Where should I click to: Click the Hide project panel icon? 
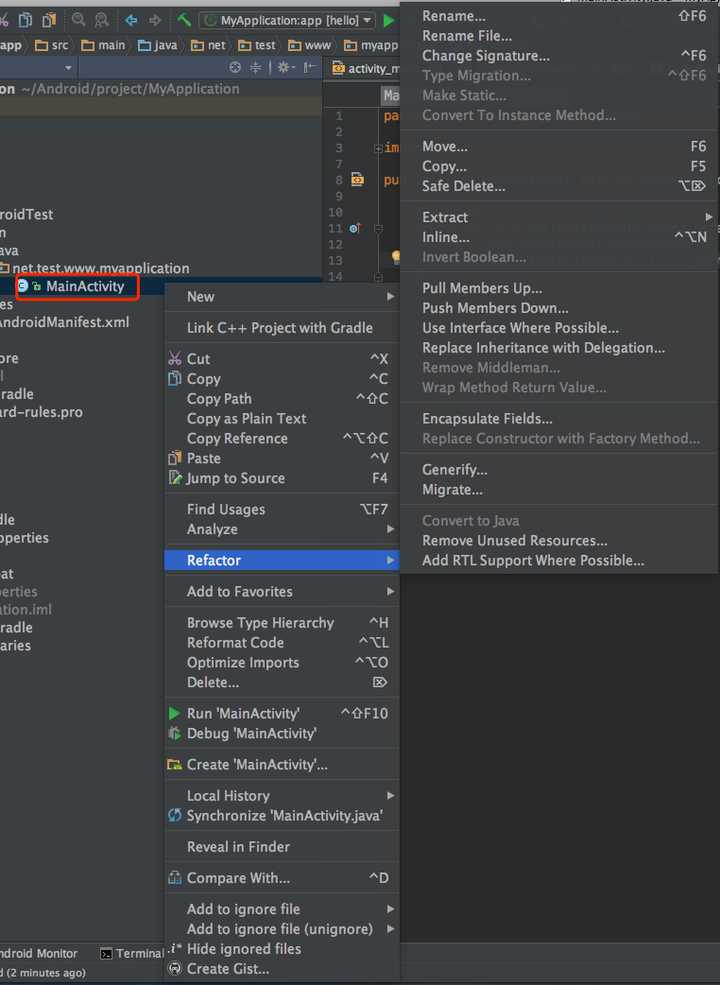(310, 67)
